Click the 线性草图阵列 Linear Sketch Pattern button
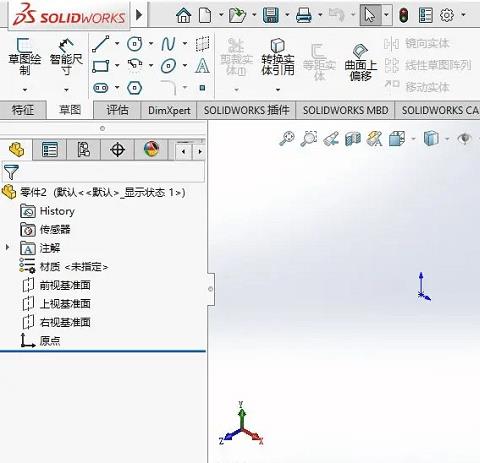Viewport: 480px width, 463px height. click(428, 65)
